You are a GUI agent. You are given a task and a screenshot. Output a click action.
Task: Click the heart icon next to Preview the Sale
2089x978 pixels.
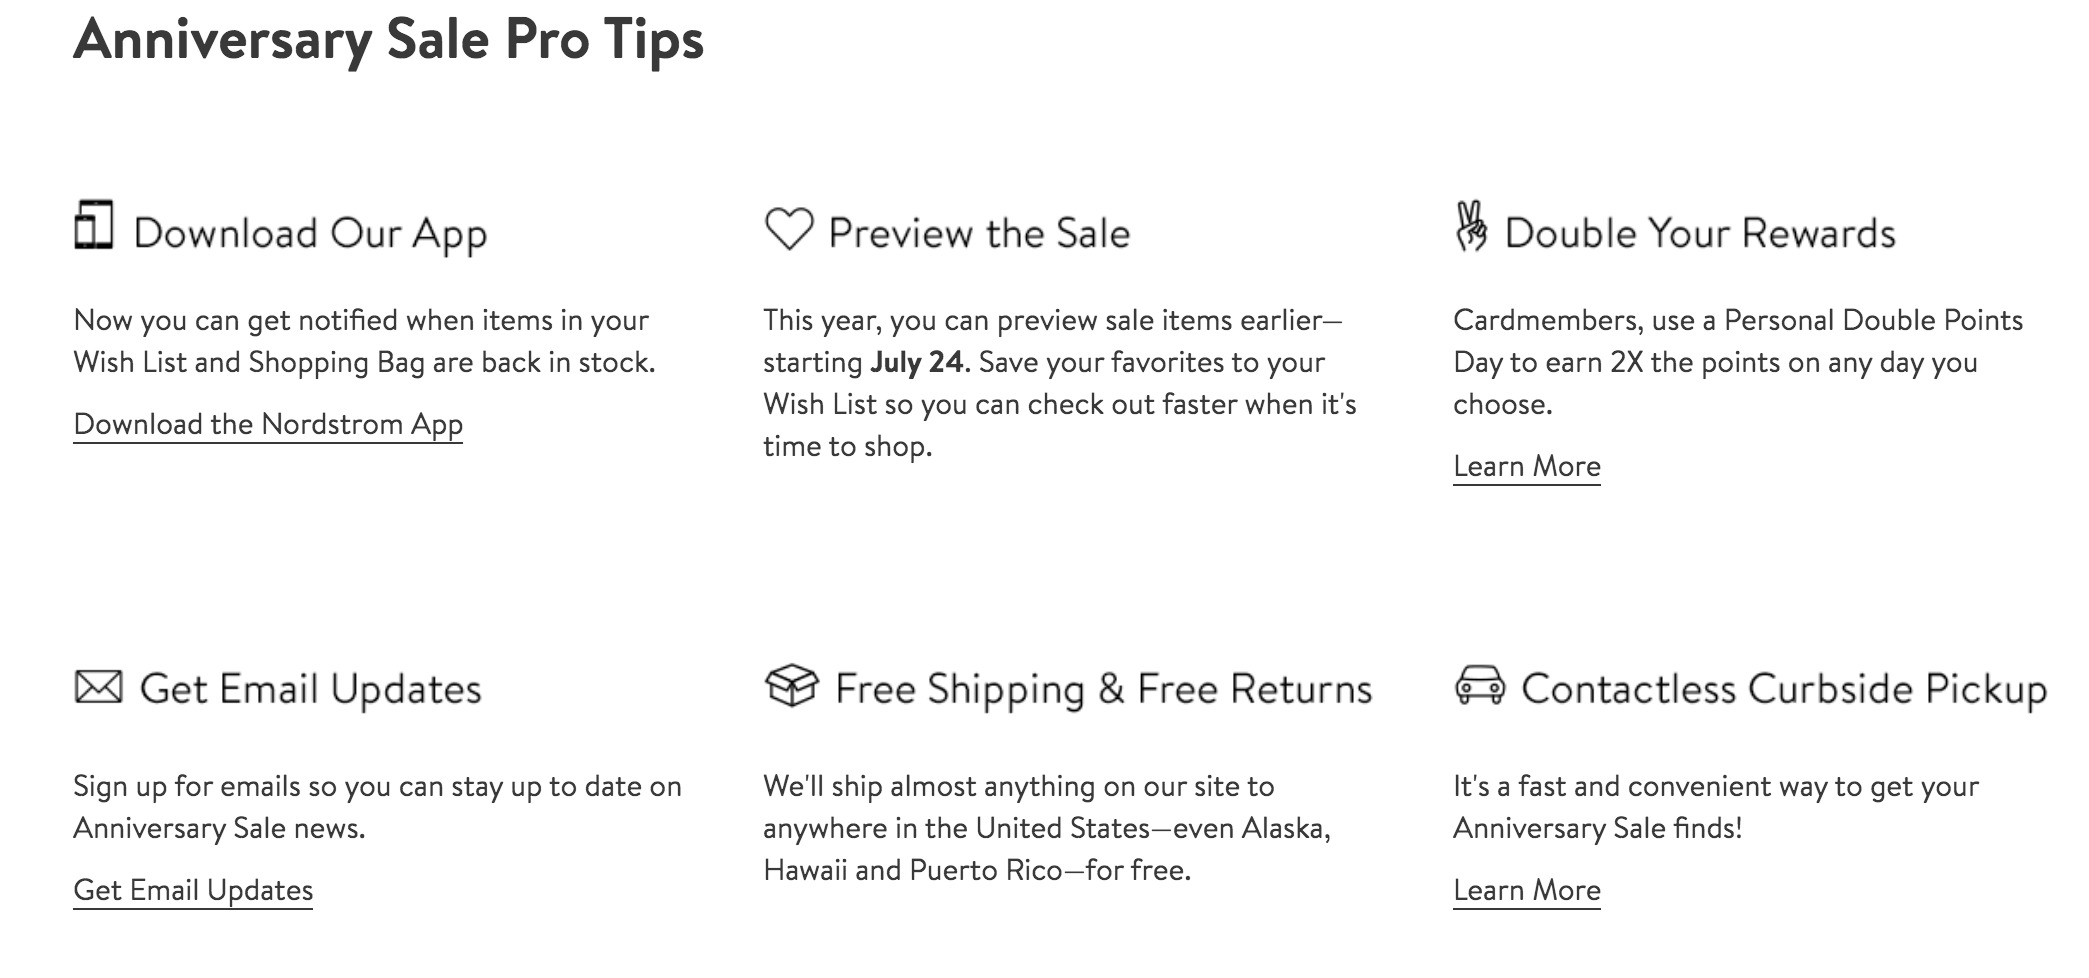tap(789, 229)
